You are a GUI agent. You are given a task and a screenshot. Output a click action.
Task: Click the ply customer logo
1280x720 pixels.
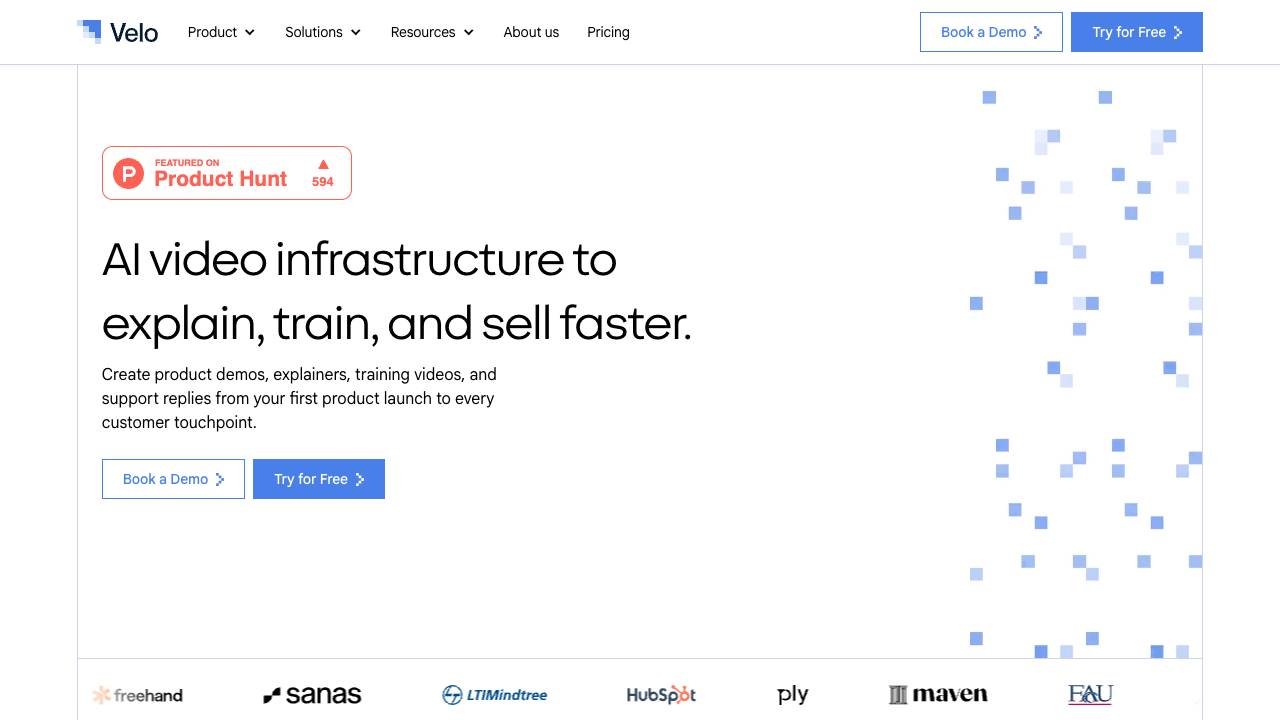click(x=792, y=695)
